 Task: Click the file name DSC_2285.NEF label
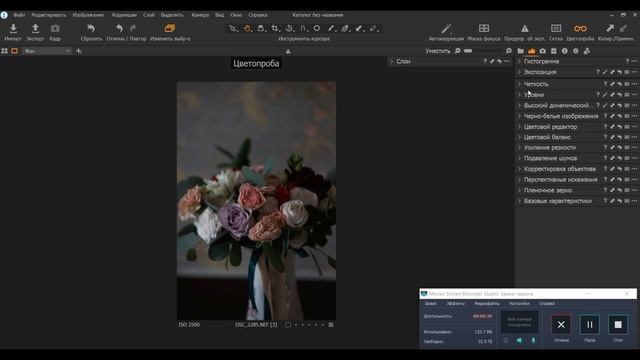click(x=256, y=325)
